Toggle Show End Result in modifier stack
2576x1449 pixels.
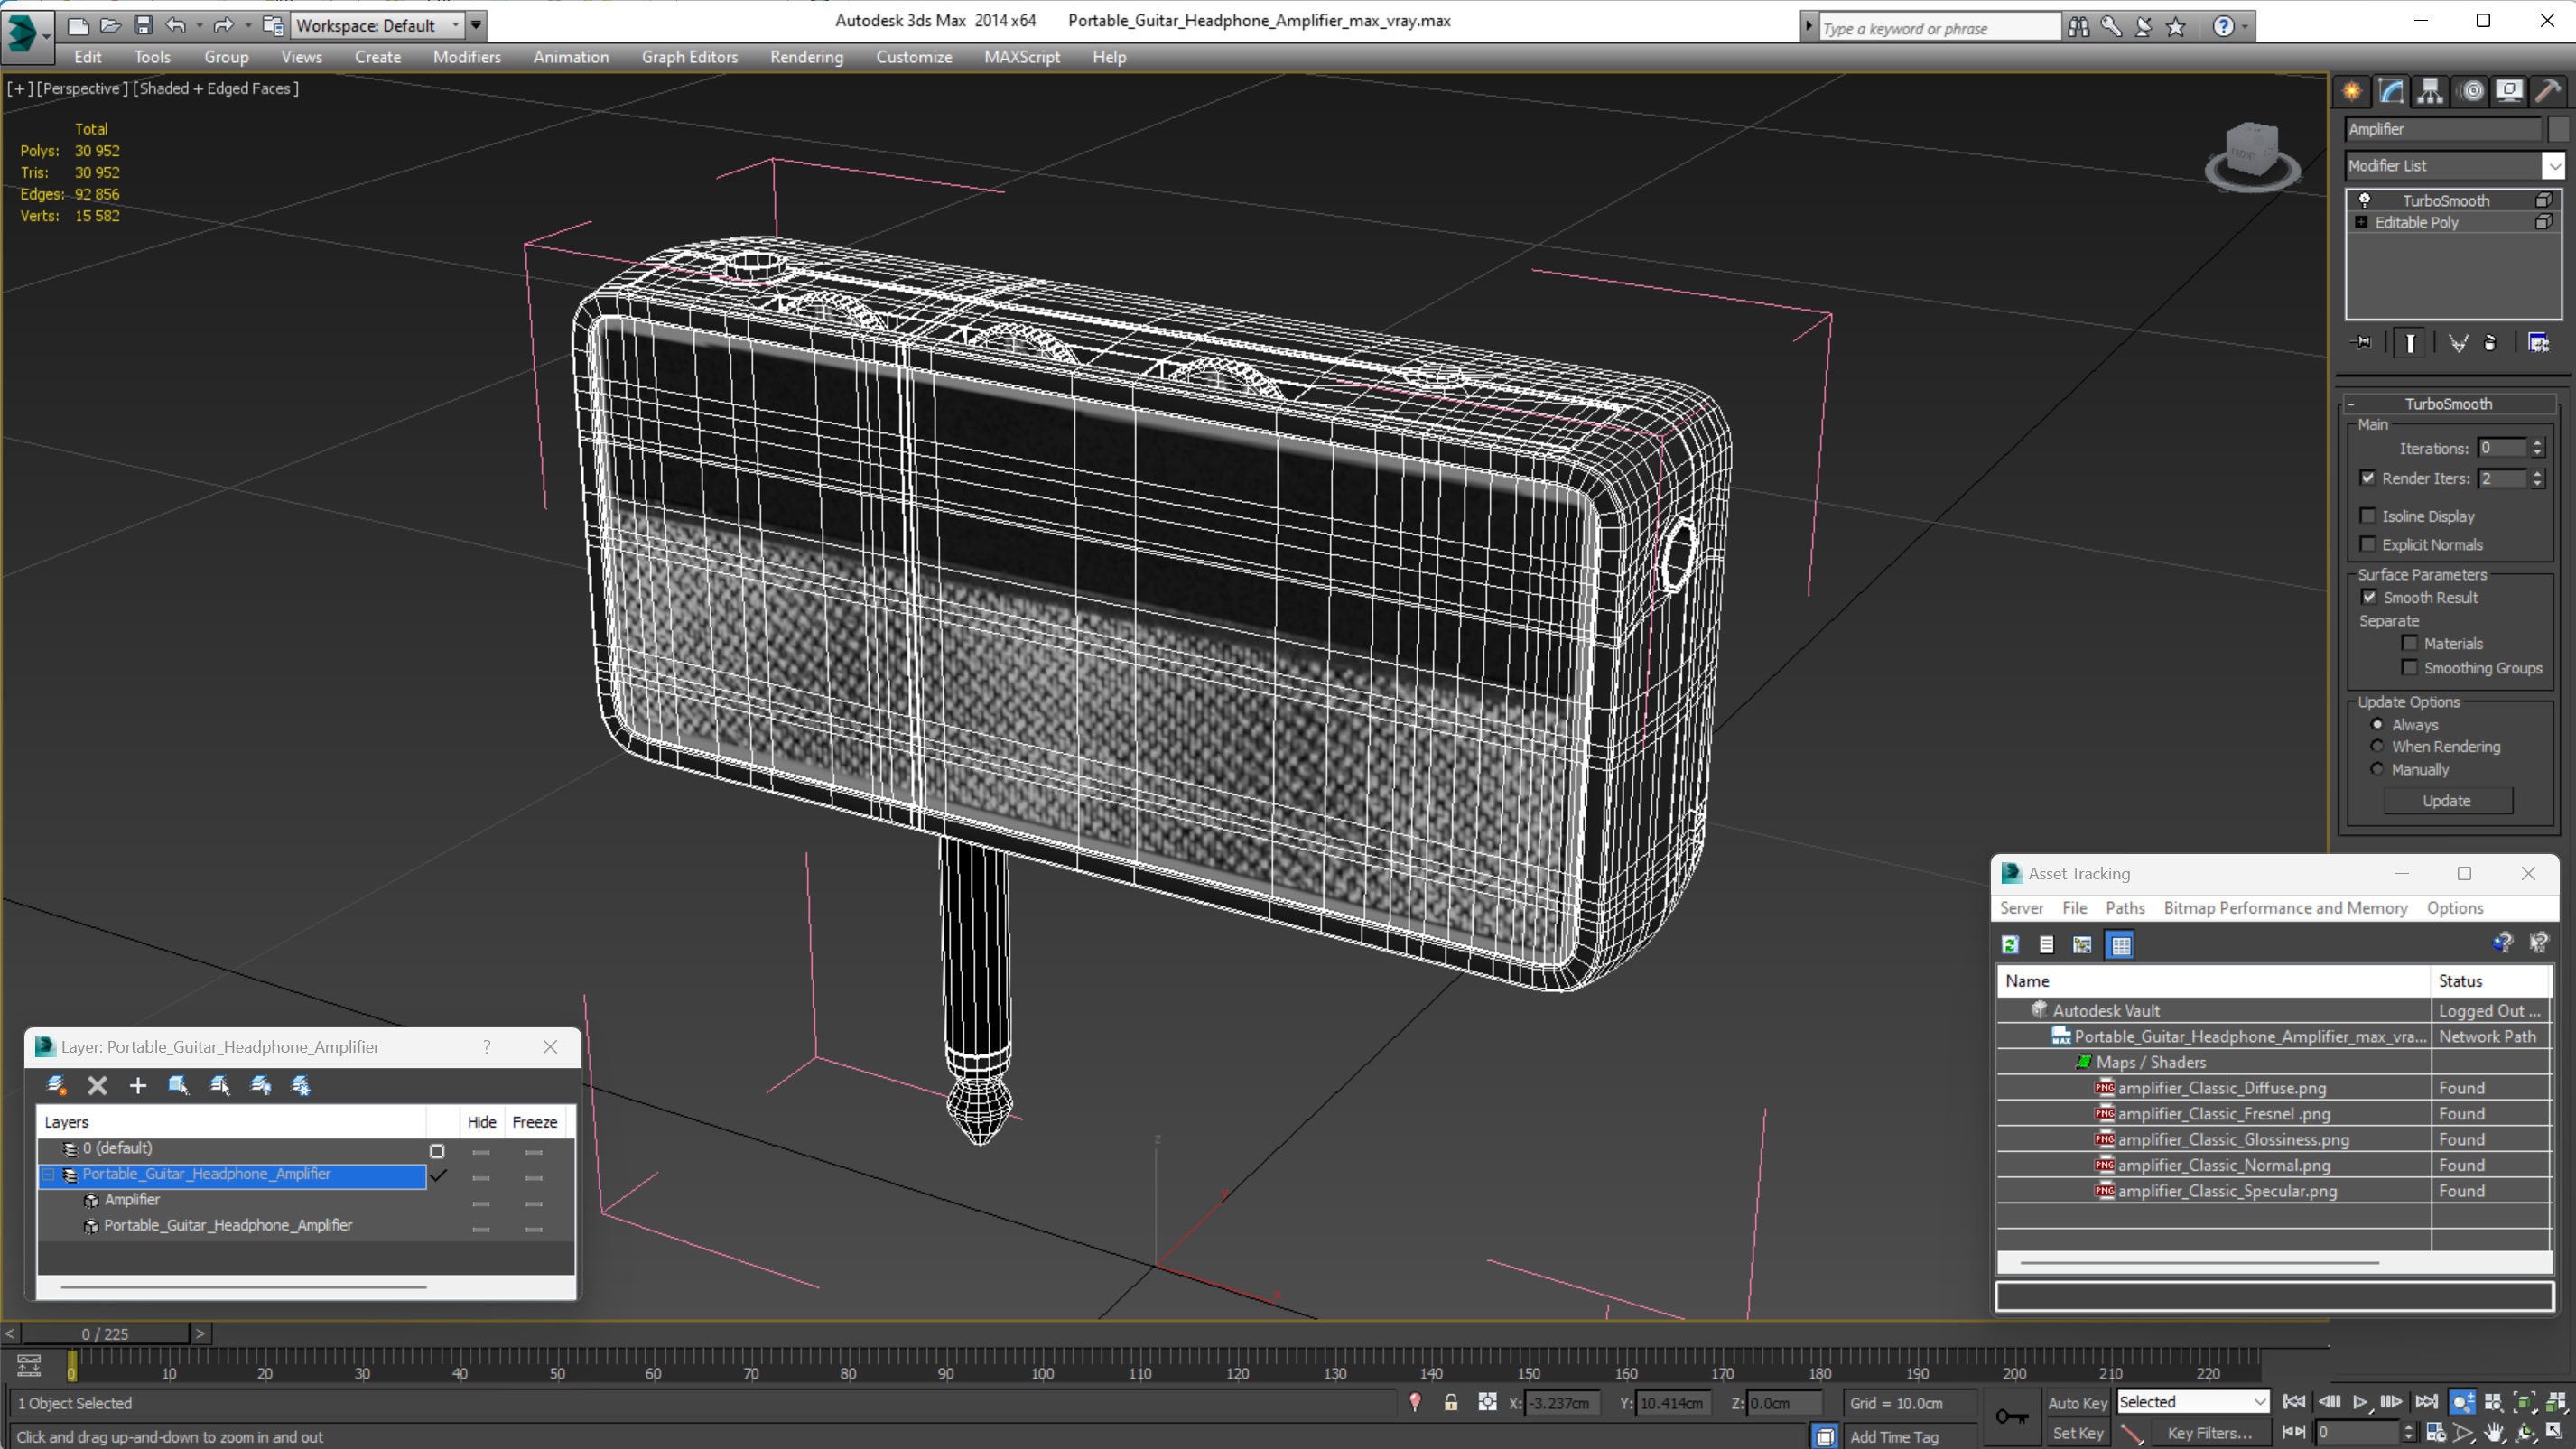(2410, 343)
